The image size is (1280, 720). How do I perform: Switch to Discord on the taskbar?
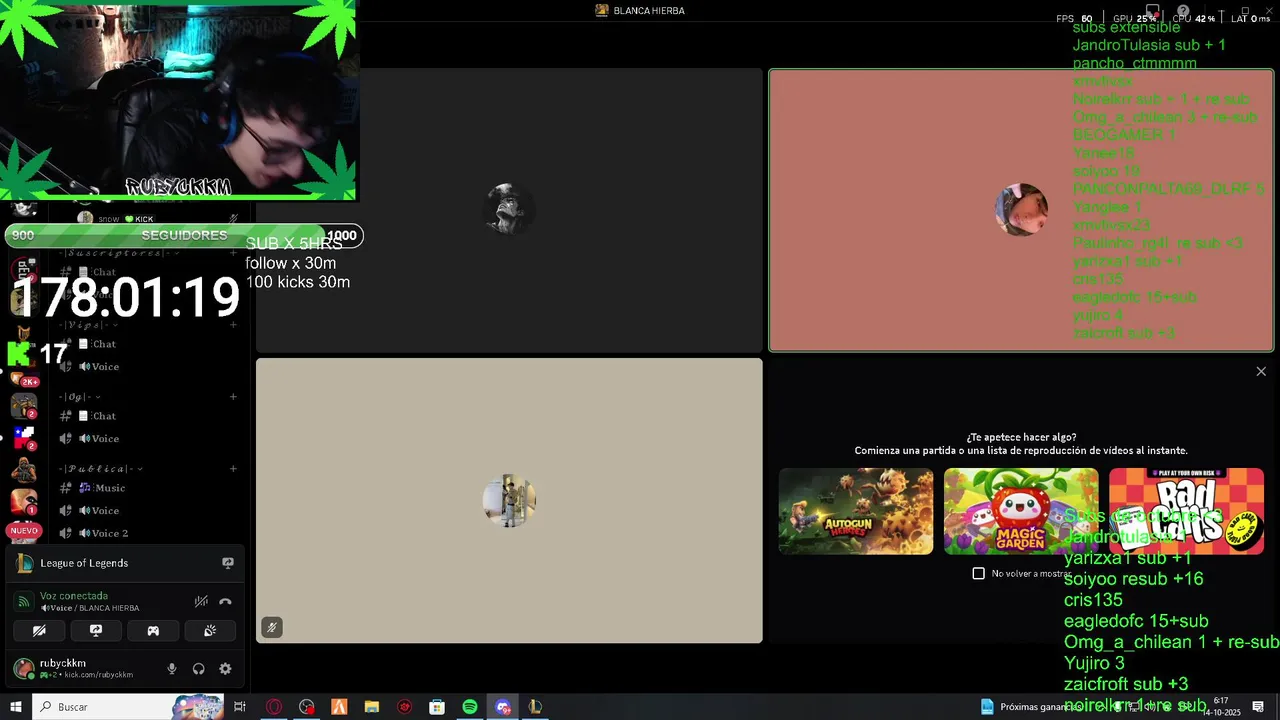point(503,706)
